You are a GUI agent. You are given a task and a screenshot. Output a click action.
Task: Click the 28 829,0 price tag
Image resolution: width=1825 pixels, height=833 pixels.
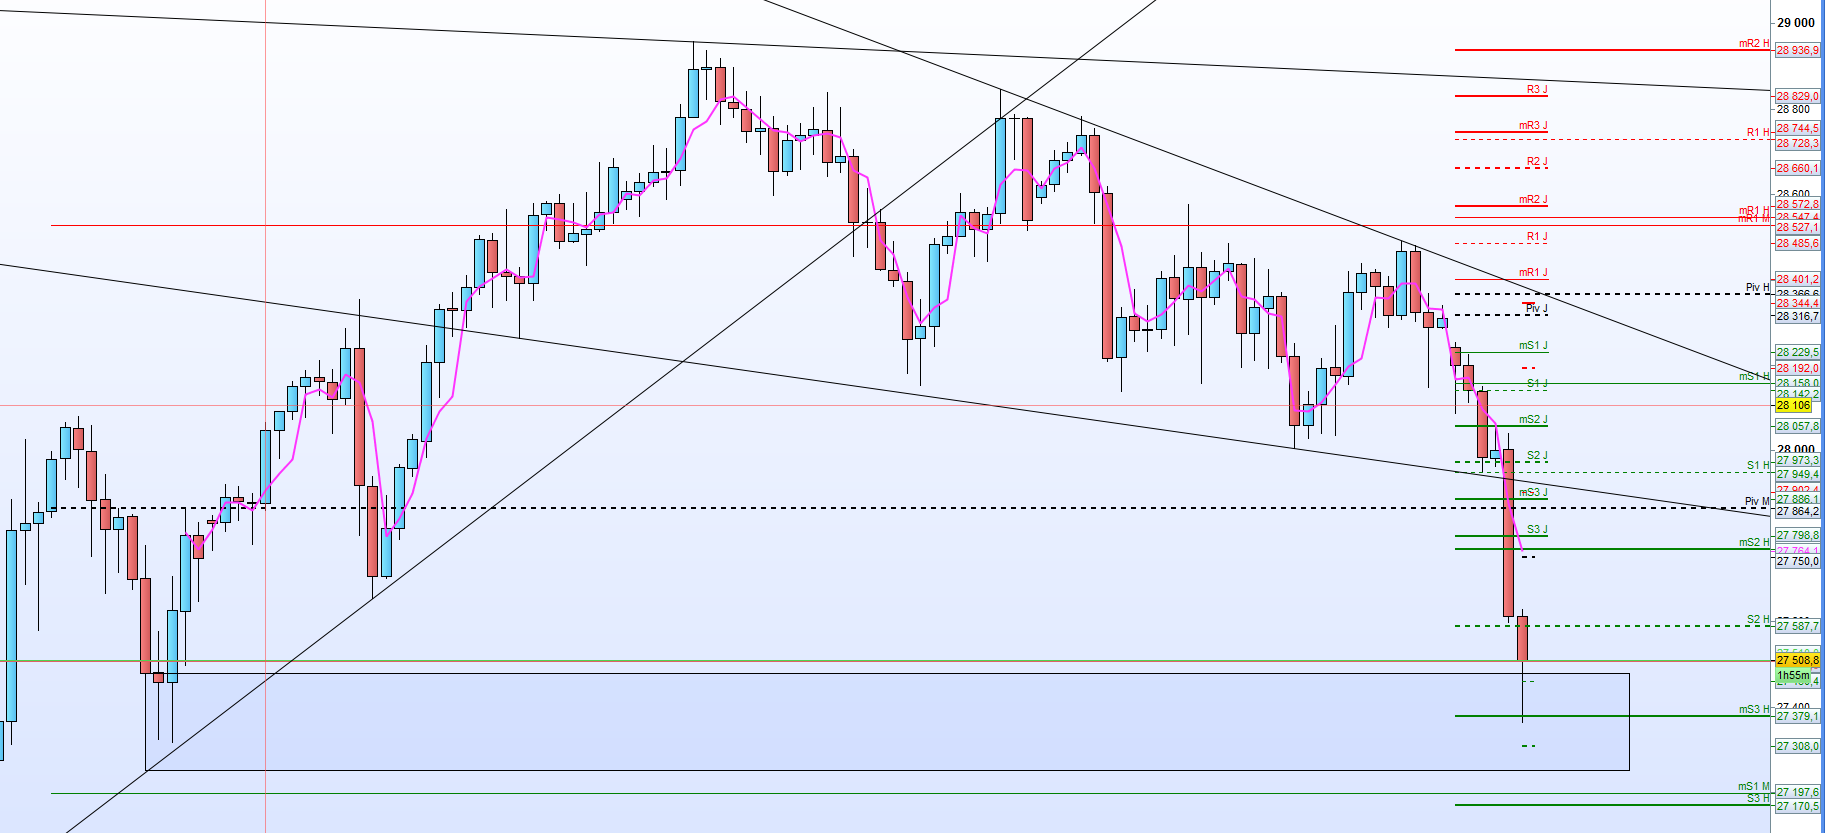[1797, 96]
